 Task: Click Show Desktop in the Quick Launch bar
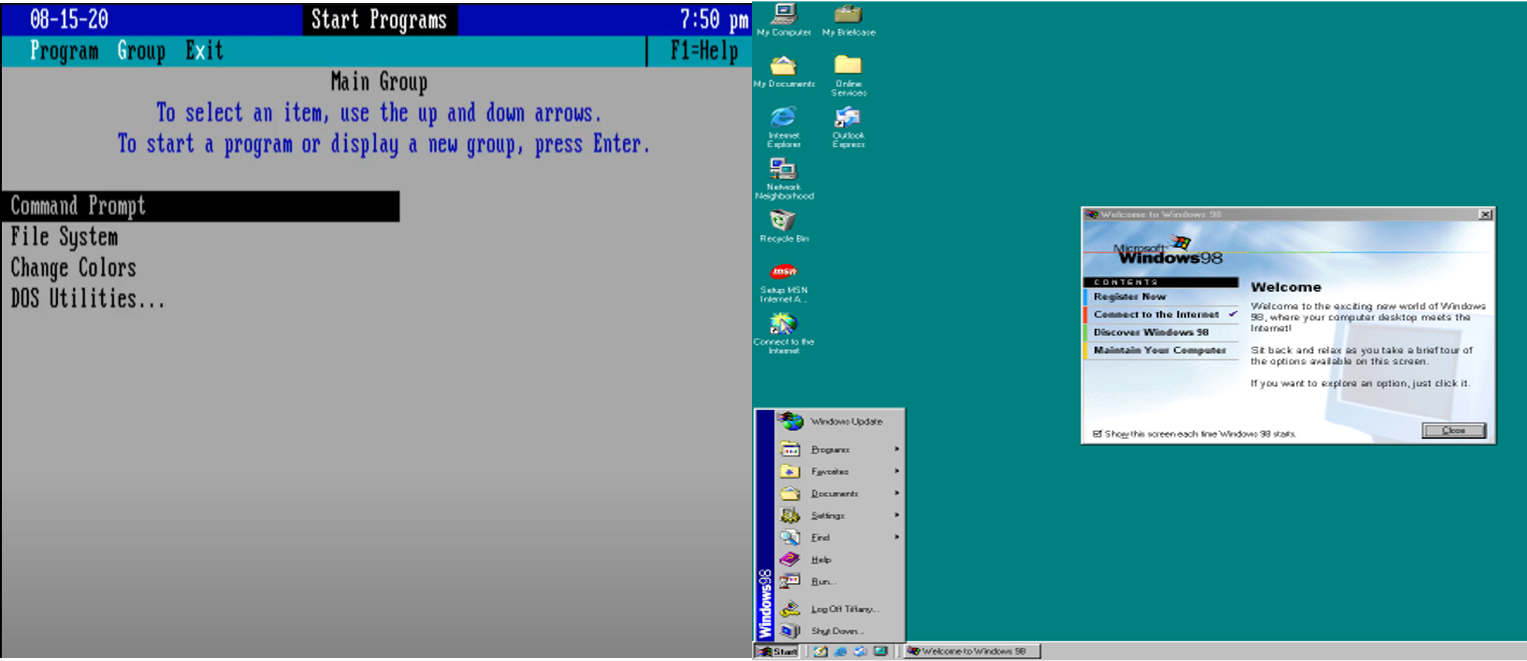tap(820, 651)
